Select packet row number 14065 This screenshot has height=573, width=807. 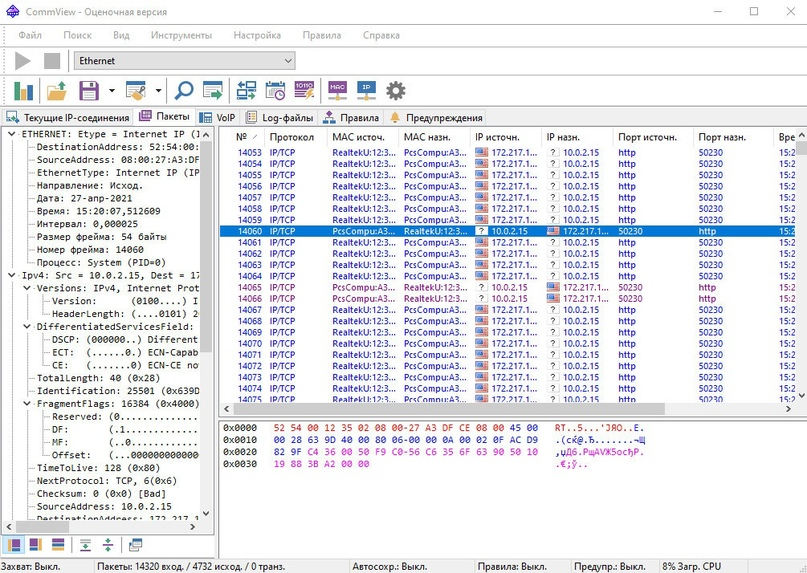(249, 287)
